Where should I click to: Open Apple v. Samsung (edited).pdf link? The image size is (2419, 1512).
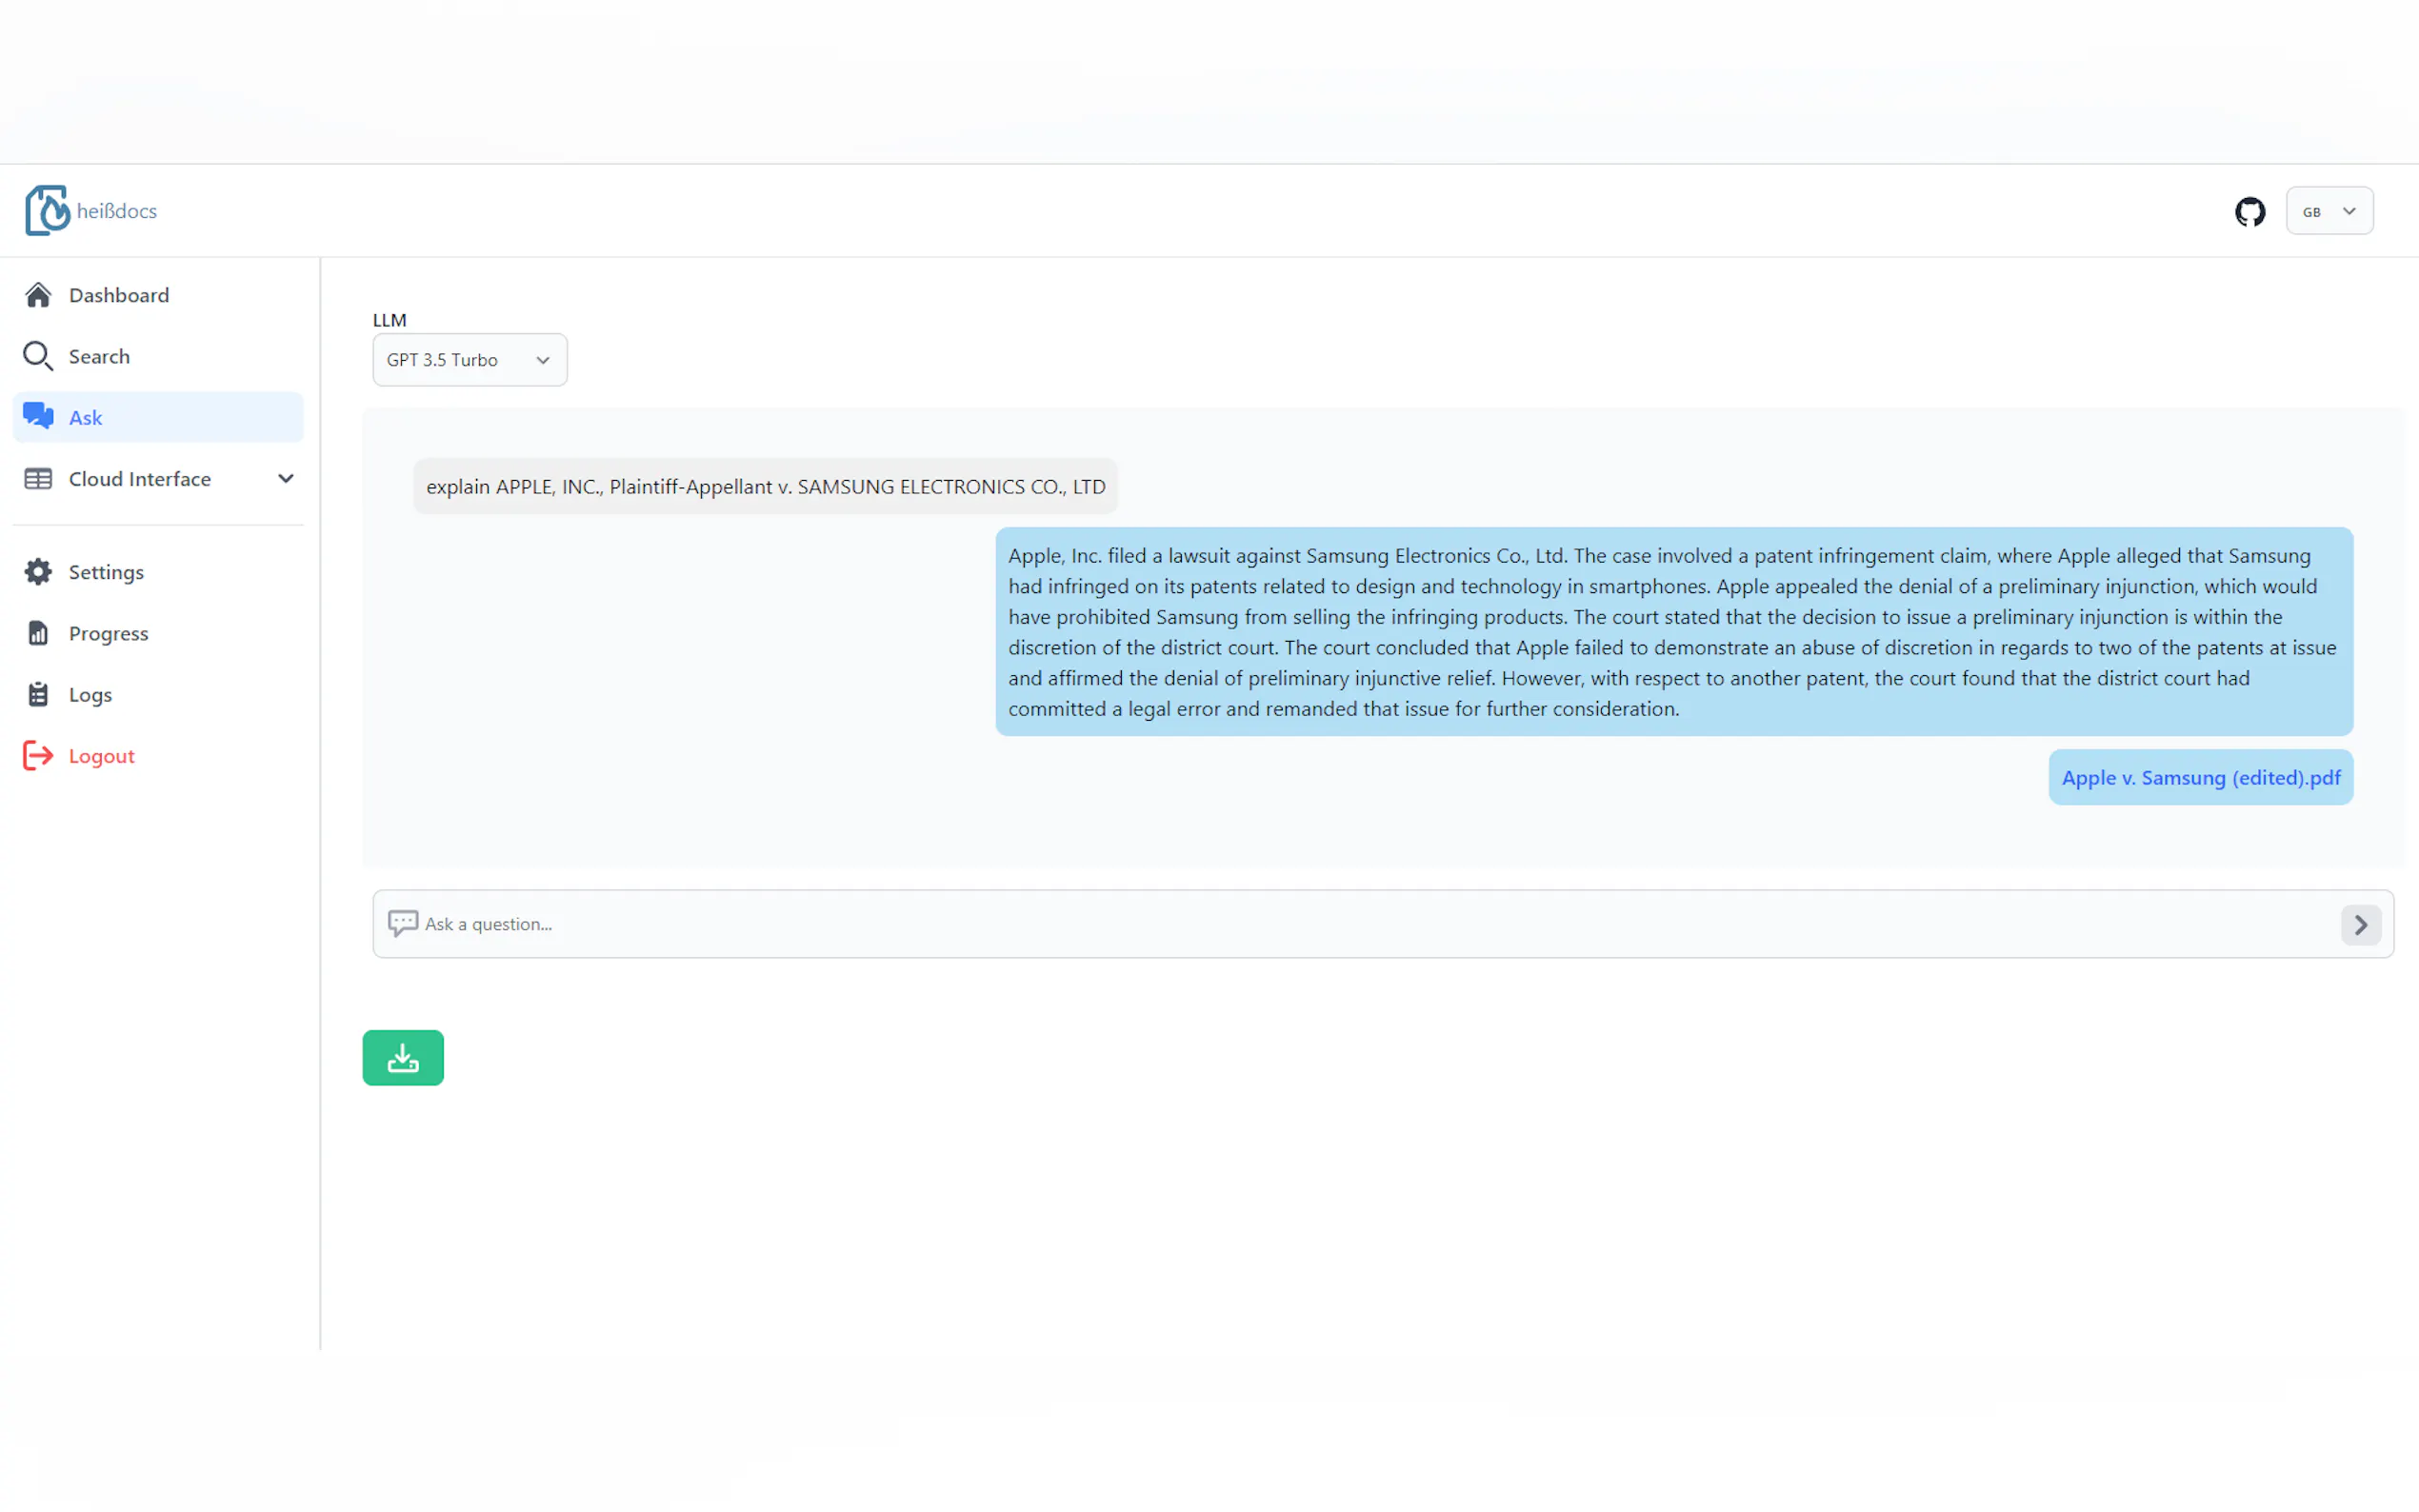[x=2200, y=777]
